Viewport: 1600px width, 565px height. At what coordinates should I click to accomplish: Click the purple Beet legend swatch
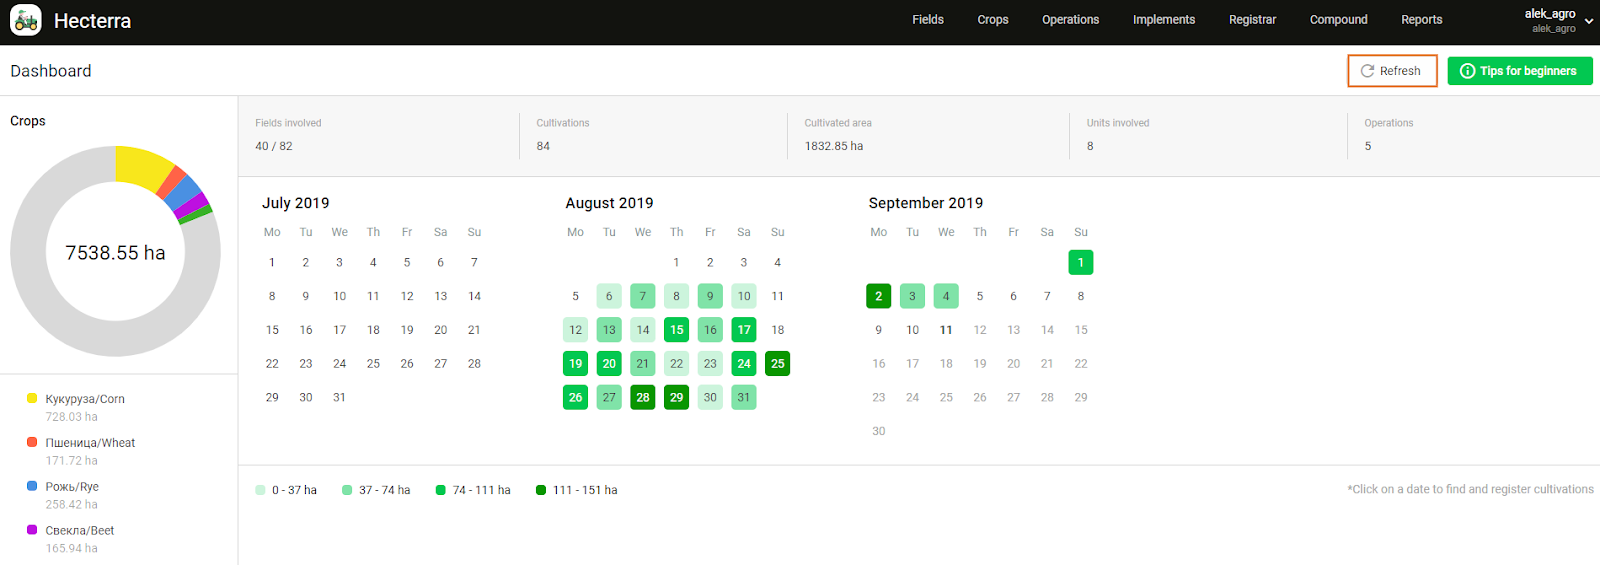pos(32,530)
